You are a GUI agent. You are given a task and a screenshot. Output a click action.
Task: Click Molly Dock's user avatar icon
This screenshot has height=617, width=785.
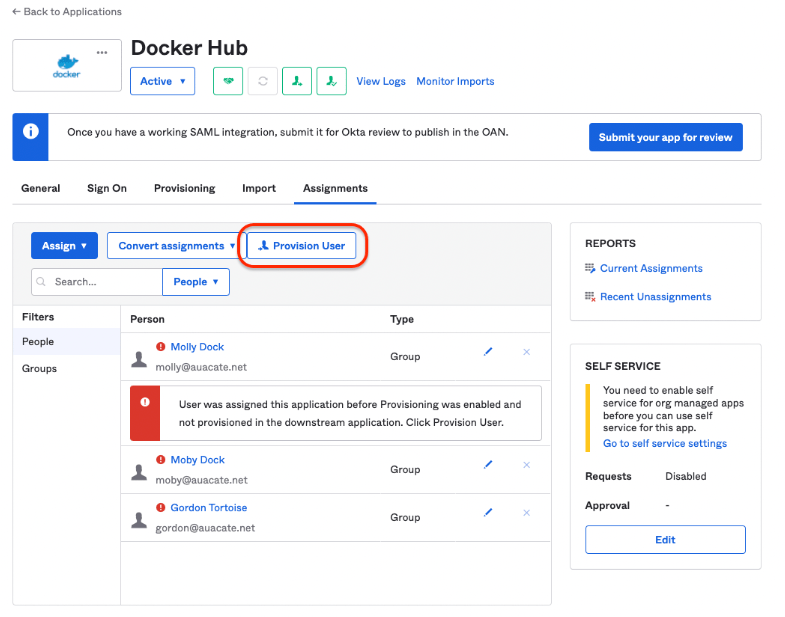139,359
